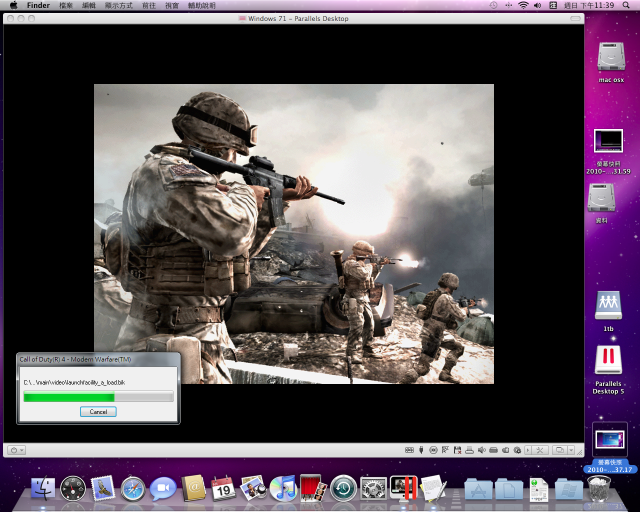Image resolution: width=640 pixels, height=512 pixels.
Task: Click the USB device icon in Parallels status bar
Action: [421, 450]
